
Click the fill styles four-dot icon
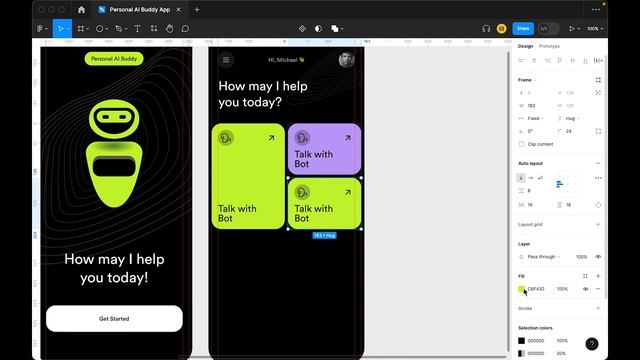[585, 276]
